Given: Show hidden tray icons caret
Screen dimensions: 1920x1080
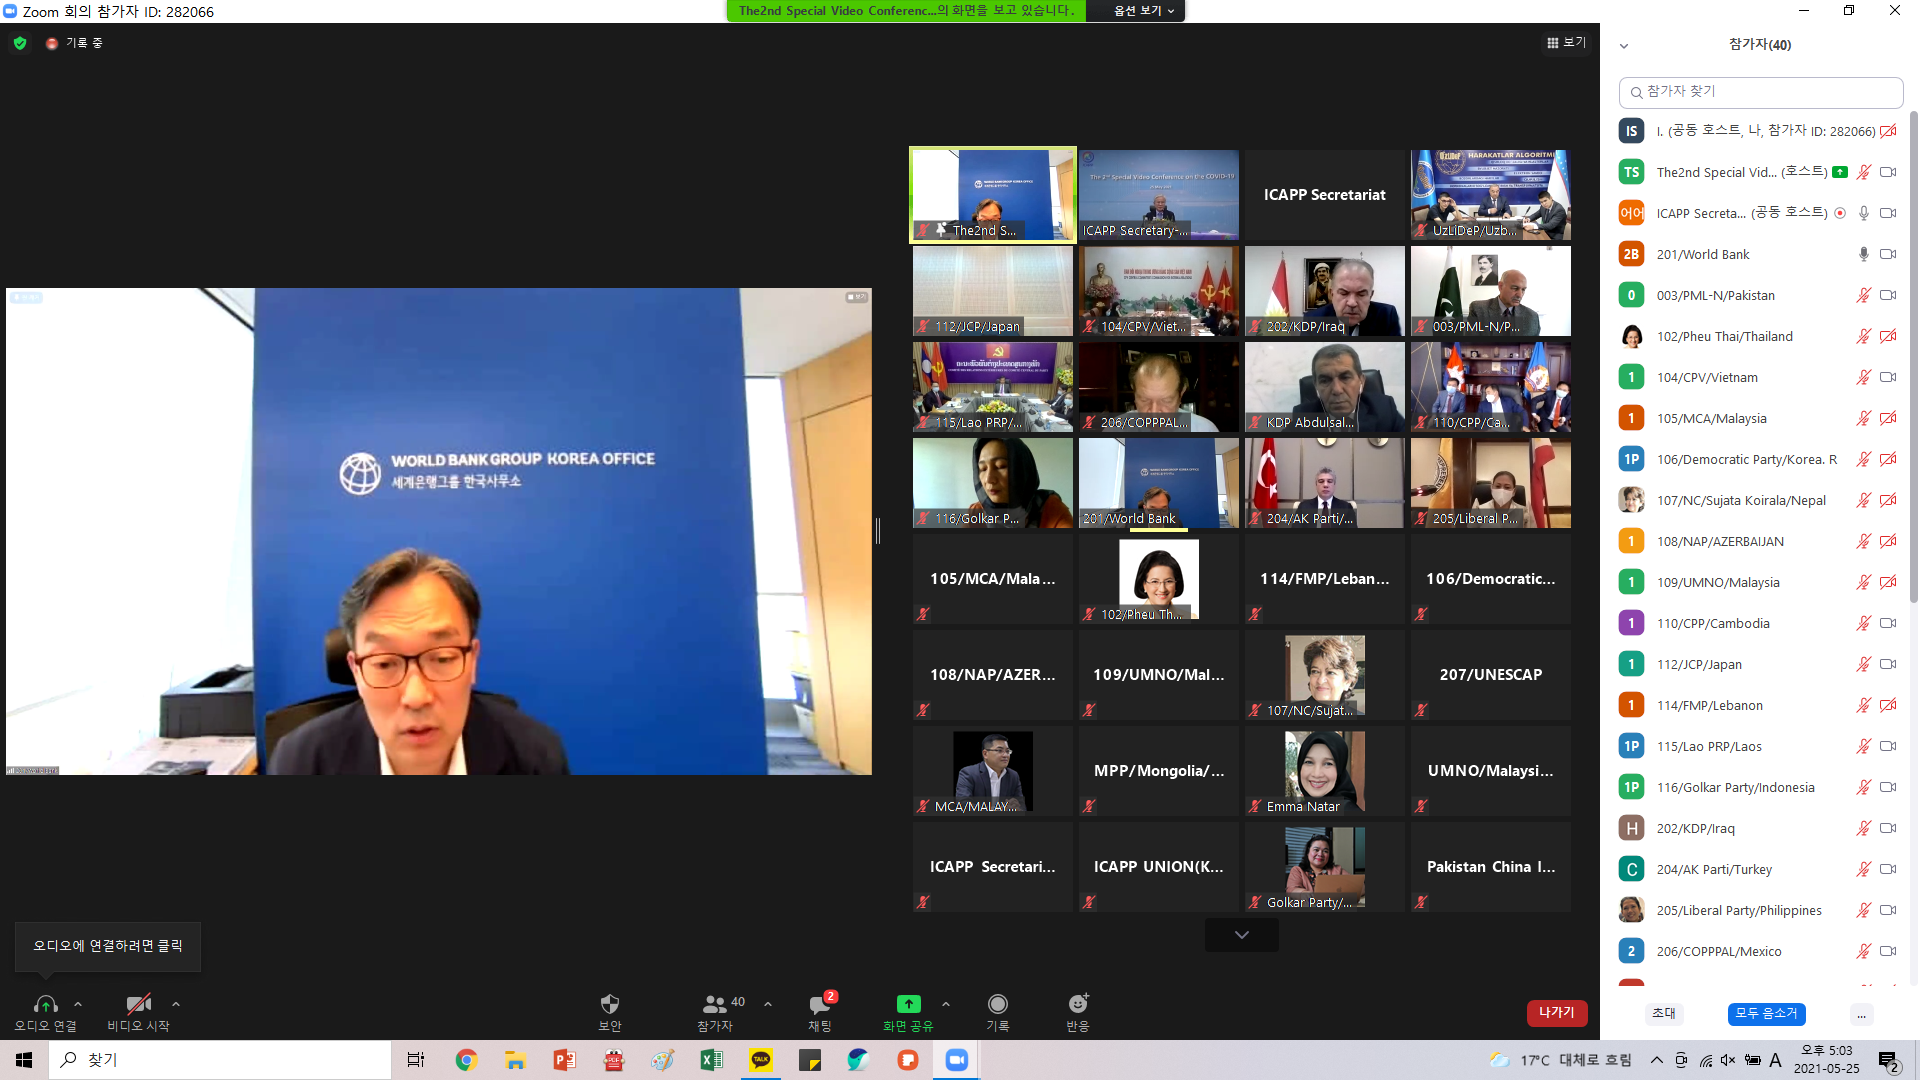Looking at the screenshot, I should [1657, 1060].
